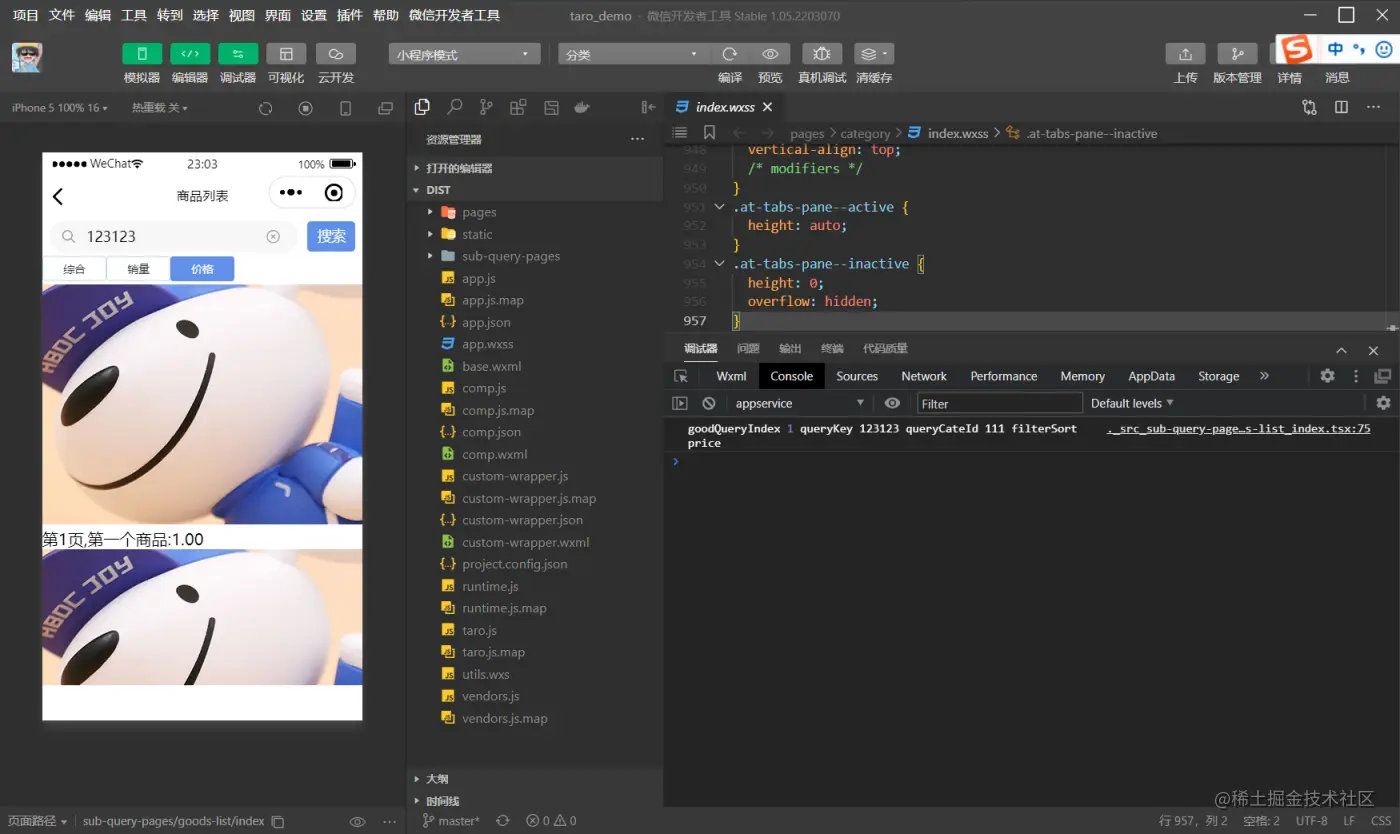Open the 文件 menu

[x=62, y=15]
